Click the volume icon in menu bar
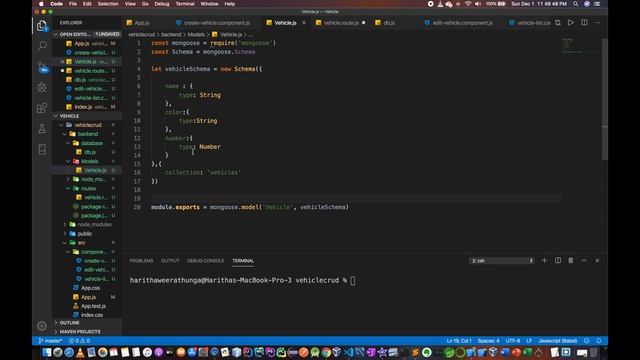This screenshot has height=360, width=640. [x=478, y=4]
